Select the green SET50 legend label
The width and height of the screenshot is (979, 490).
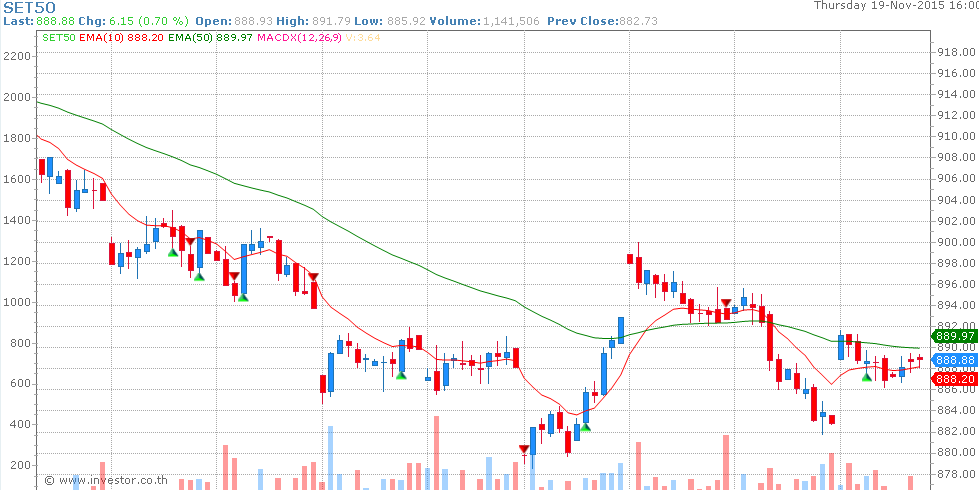(x=59, y=37)
